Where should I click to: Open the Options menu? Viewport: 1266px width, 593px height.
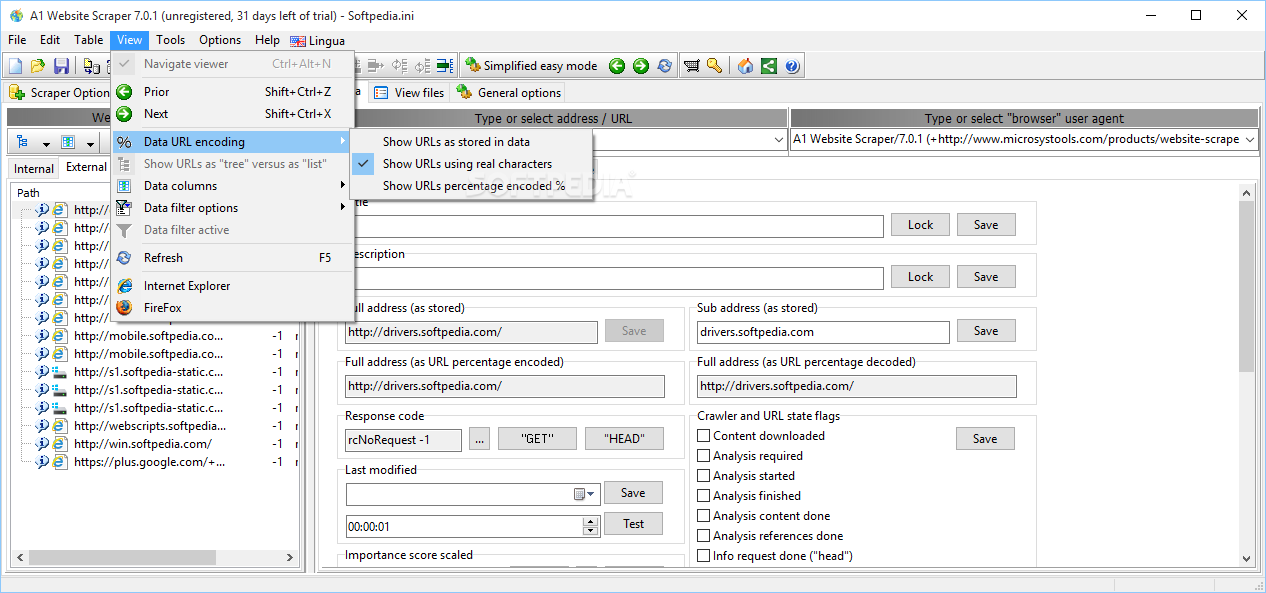coord(220,40)
